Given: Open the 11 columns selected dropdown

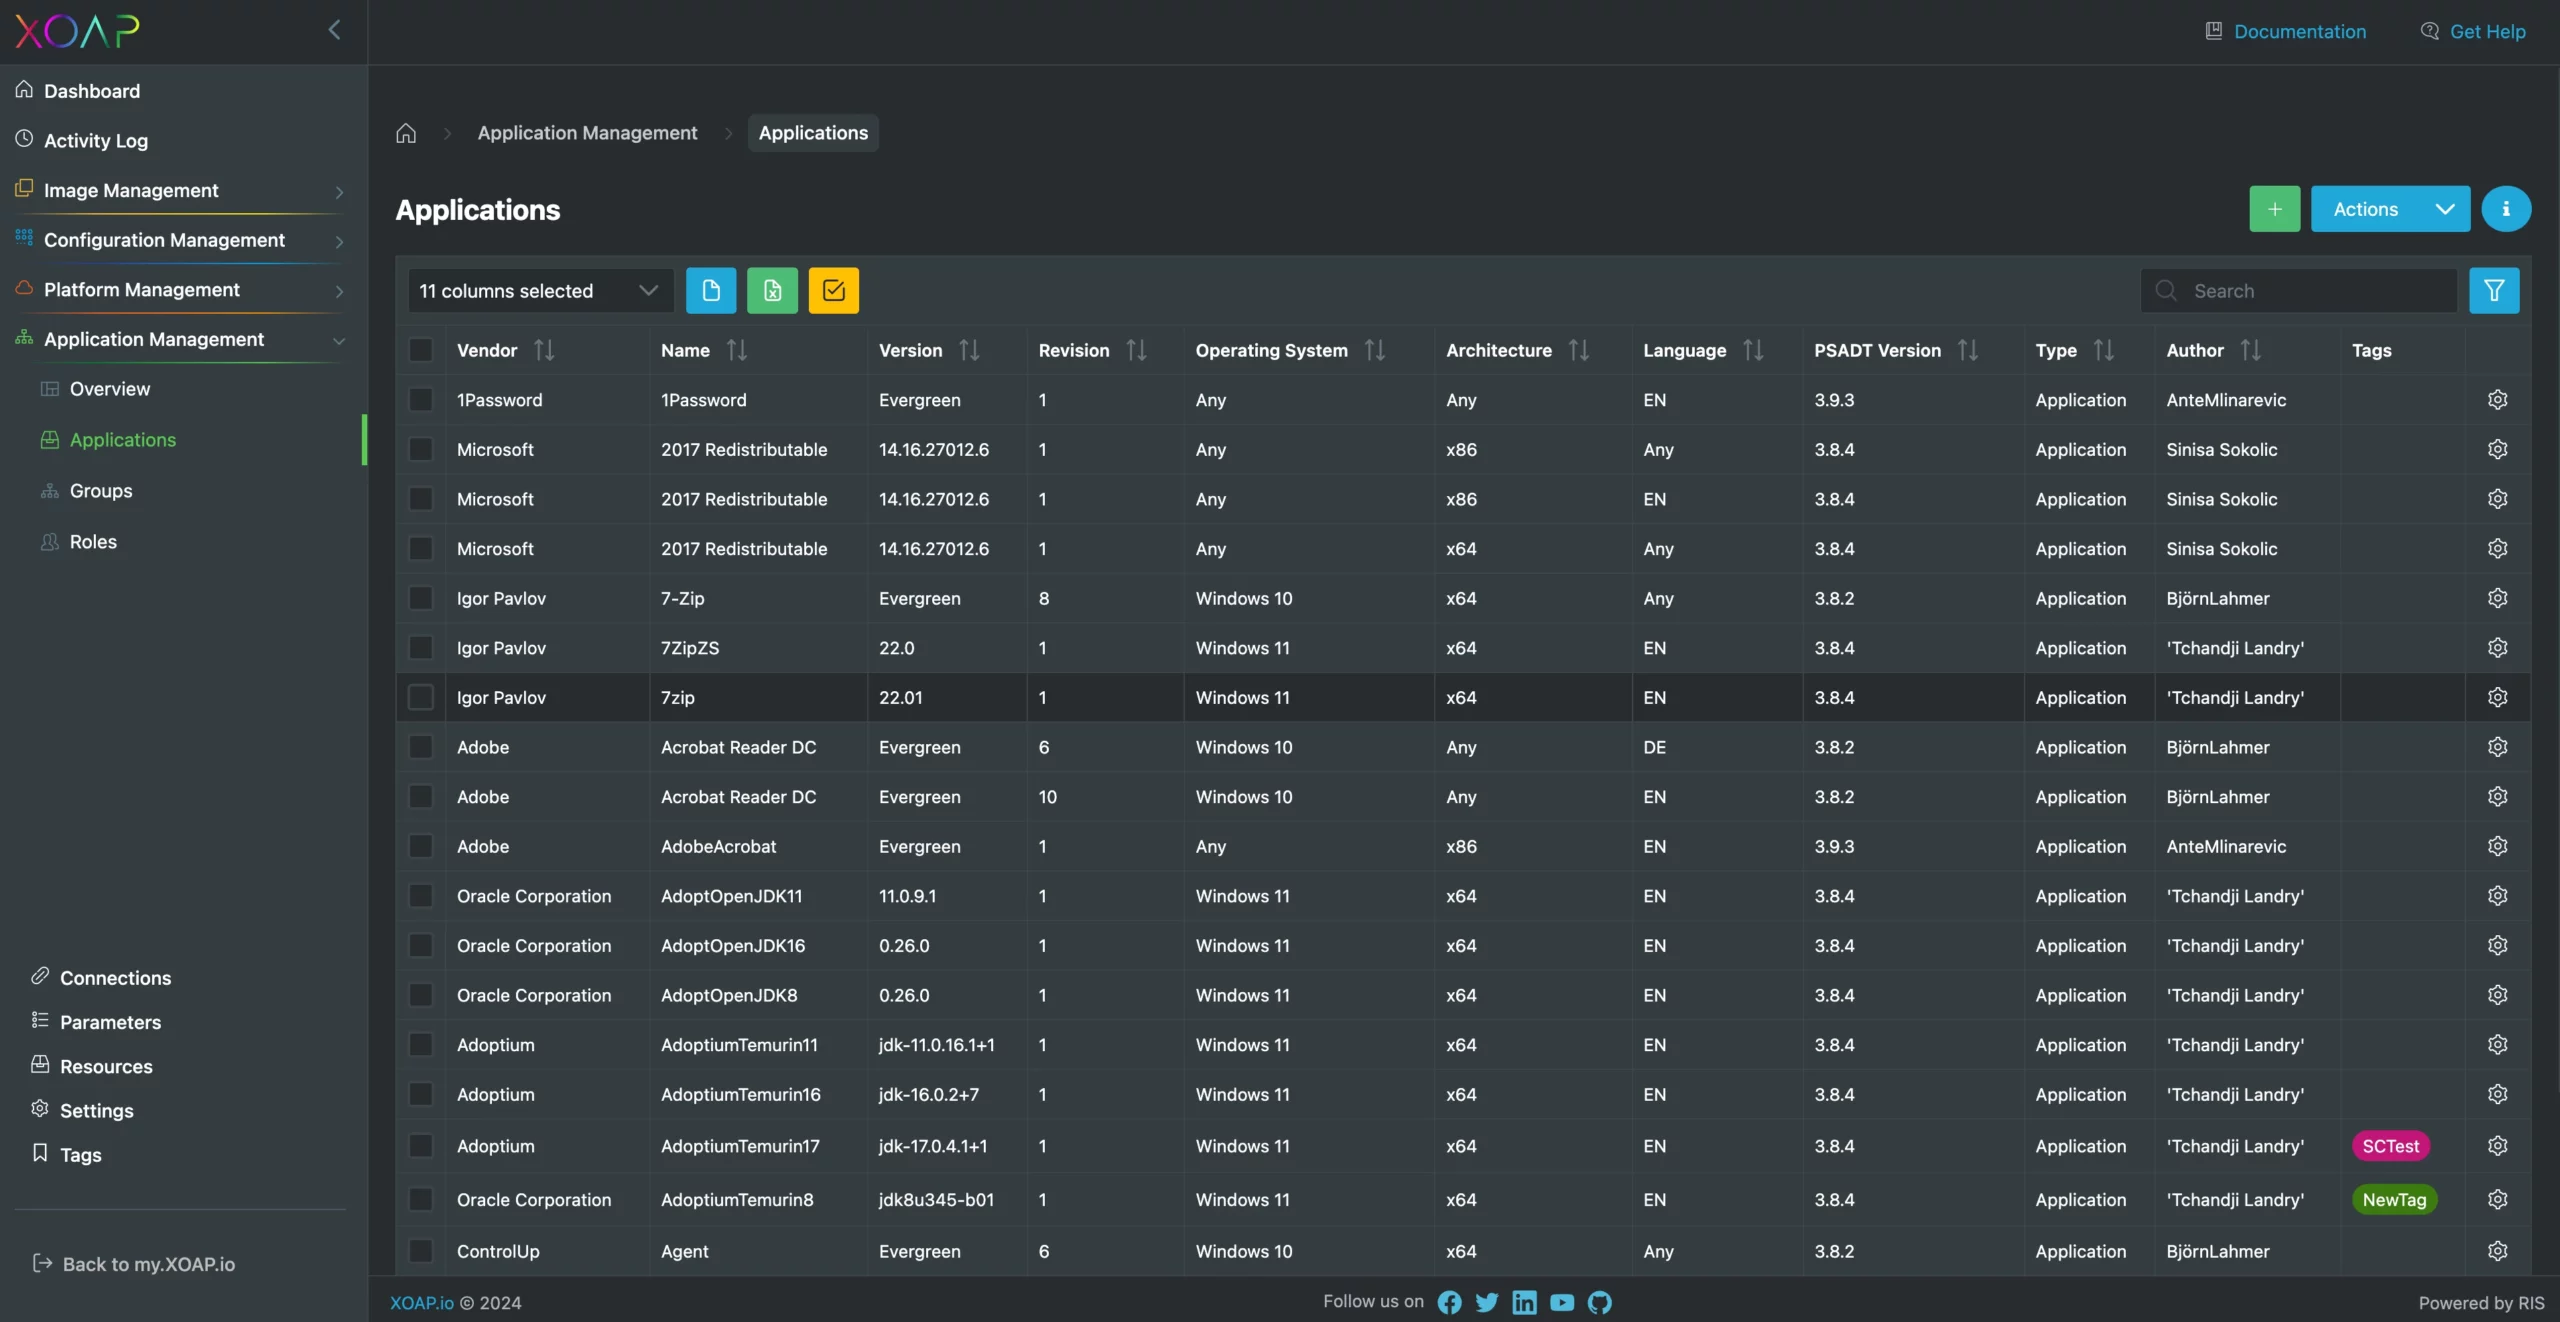Looking at the screenshot, I should pyautogui.click(x=540, y=291).
